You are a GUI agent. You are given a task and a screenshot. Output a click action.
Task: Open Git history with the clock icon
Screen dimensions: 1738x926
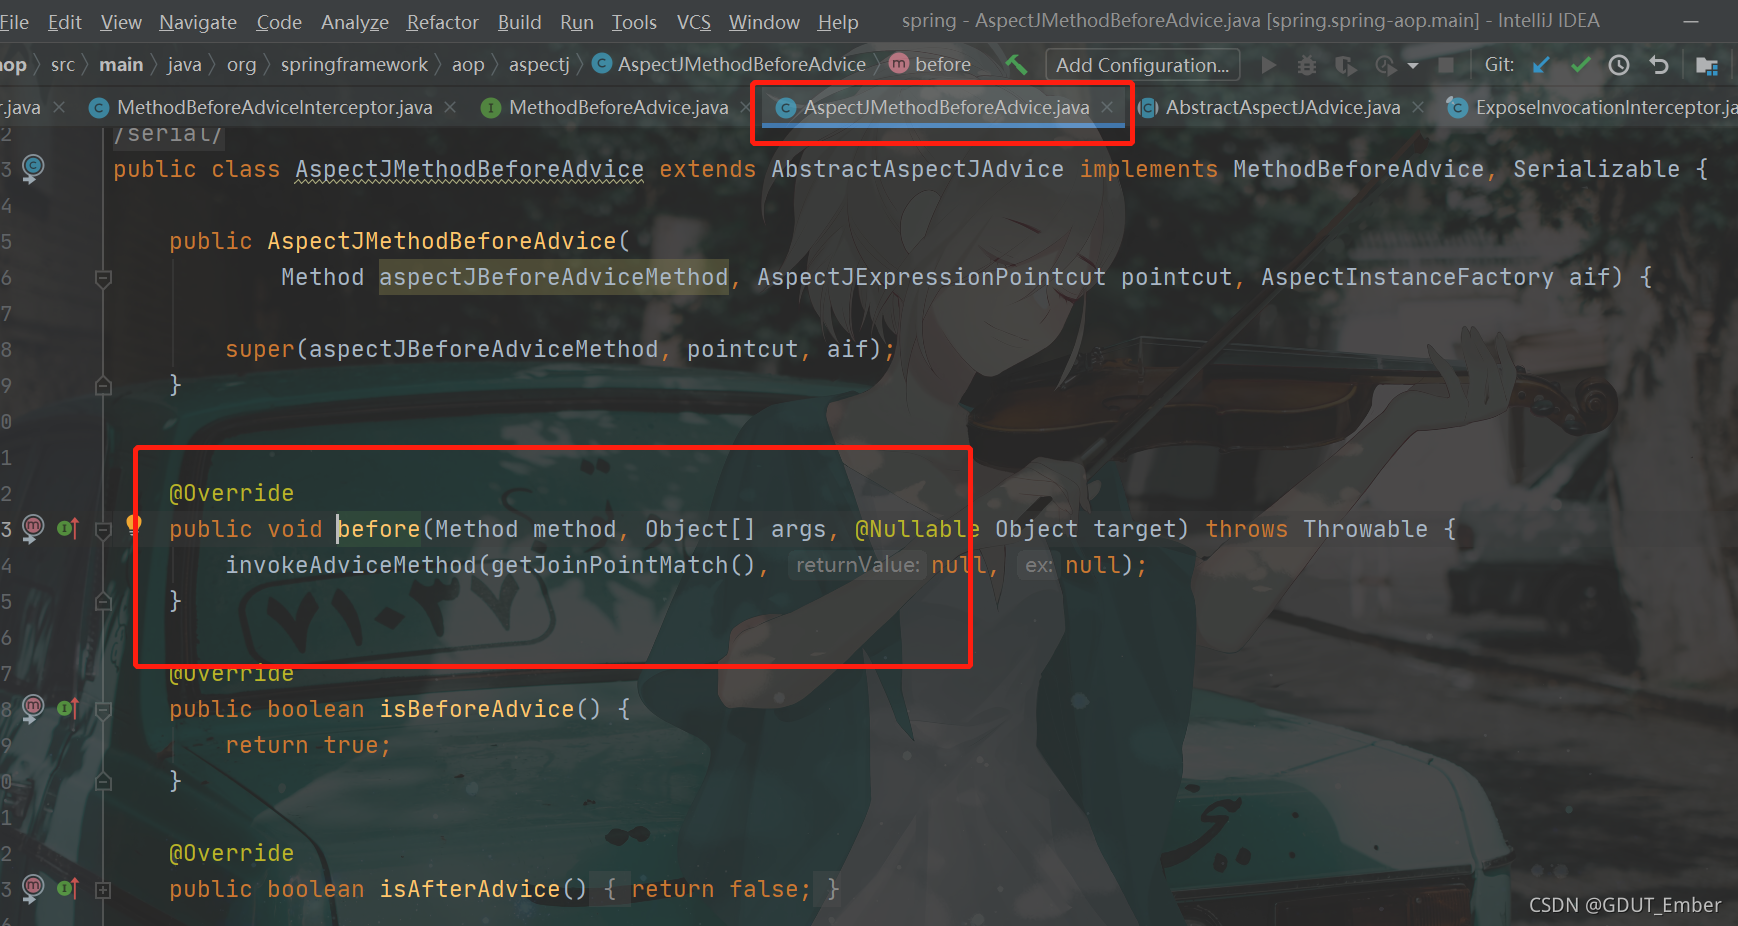pyautogui.click(x=1619, y=65)
